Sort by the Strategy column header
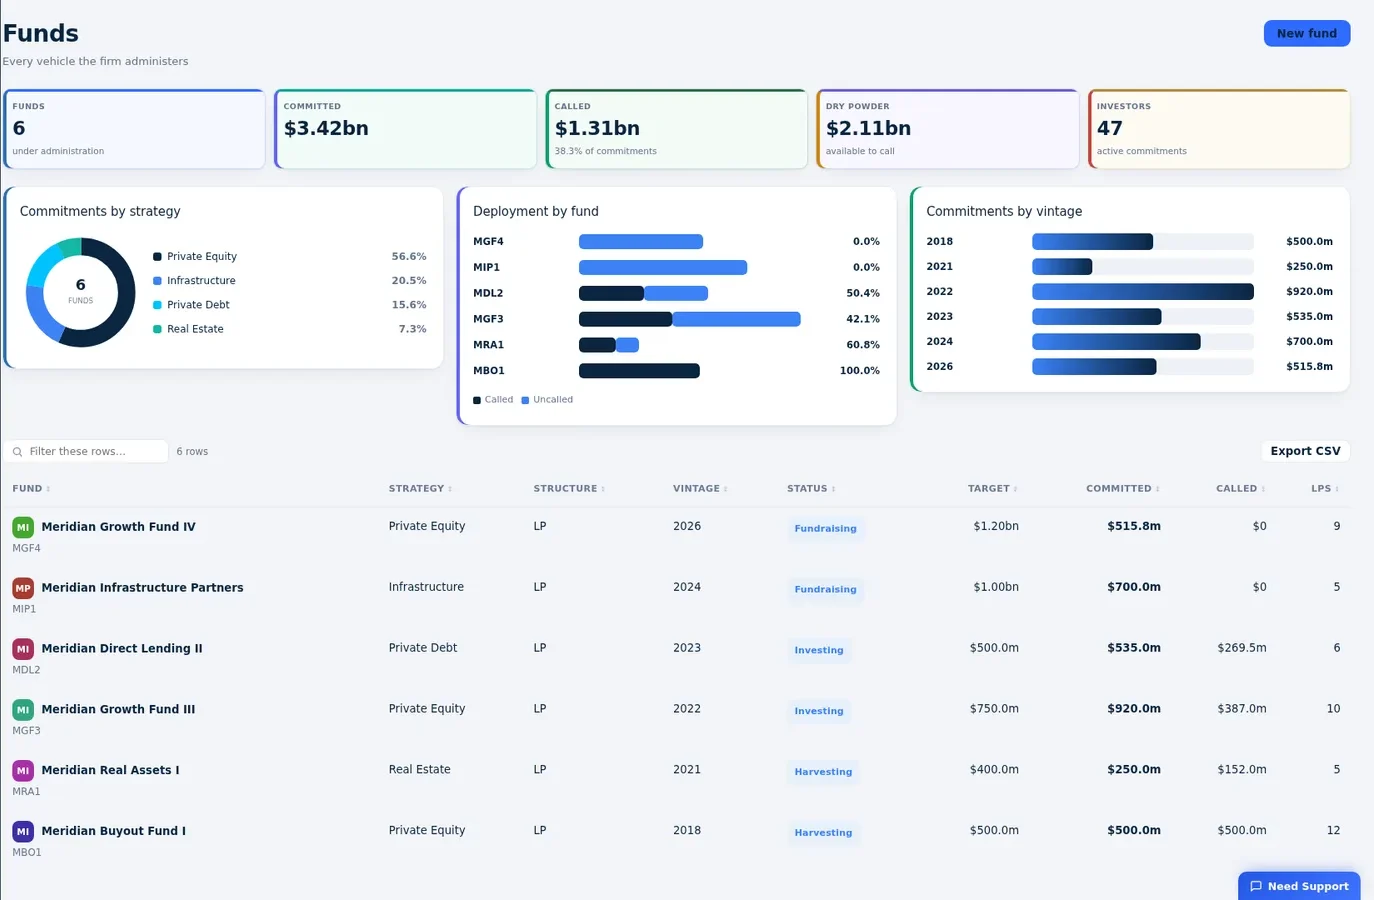Screen dimensions: 1374x900 tap(420, 489)
